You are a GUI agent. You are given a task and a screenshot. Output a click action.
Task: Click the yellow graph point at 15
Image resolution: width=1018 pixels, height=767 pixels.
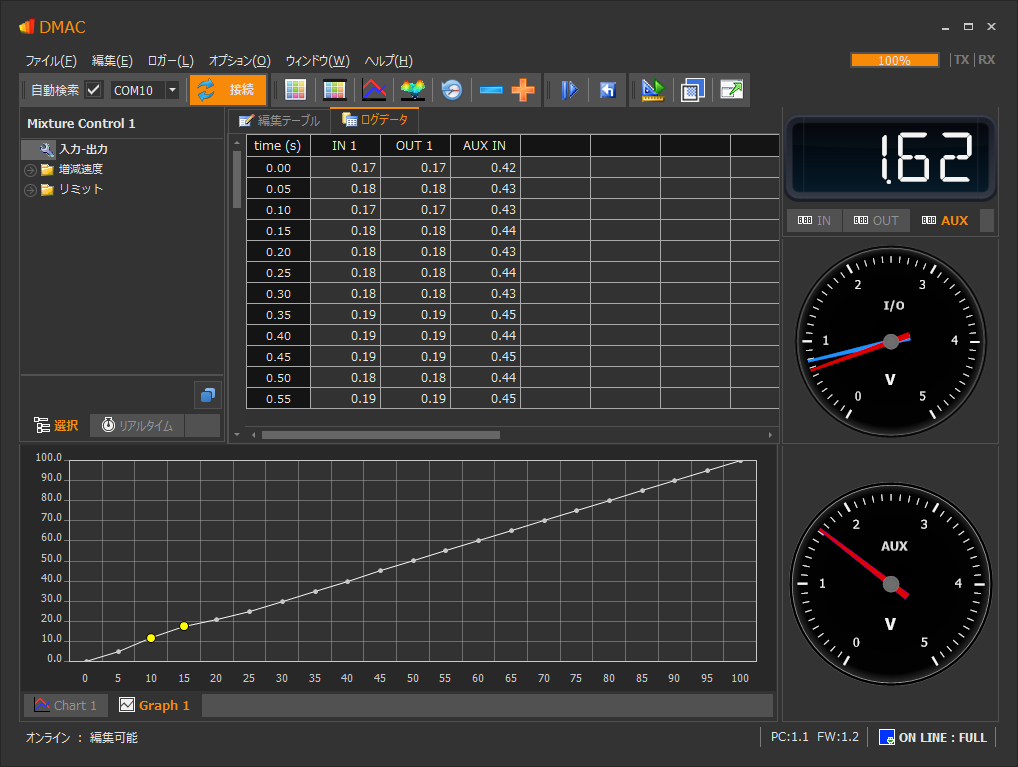(184, 626)
